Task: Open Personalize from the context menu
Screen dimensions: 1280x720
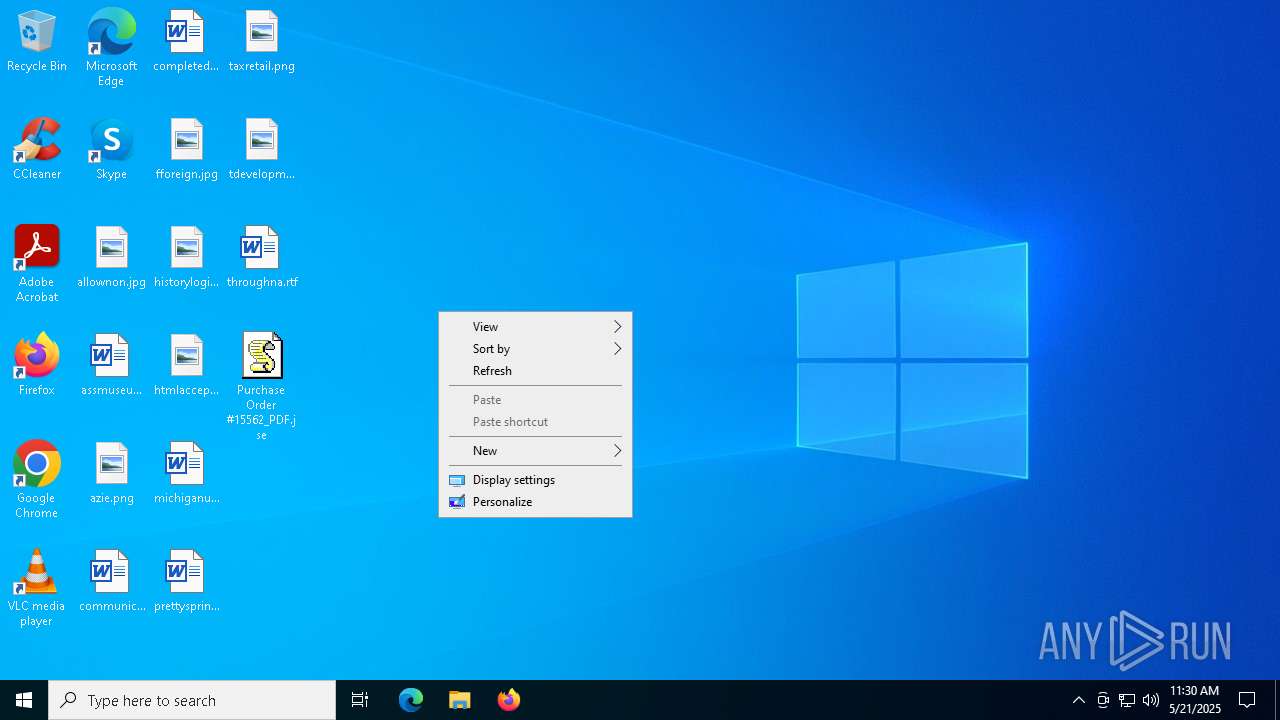Action: click(535, 502)
